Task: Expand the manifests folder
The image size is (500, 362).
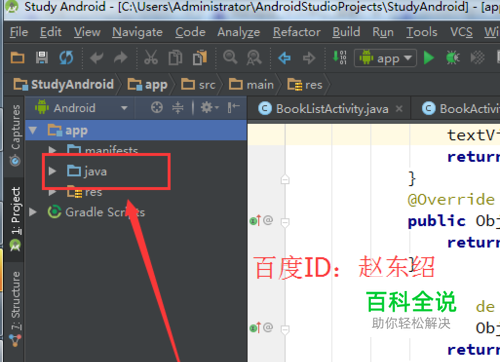Action: tap(52, 150)
